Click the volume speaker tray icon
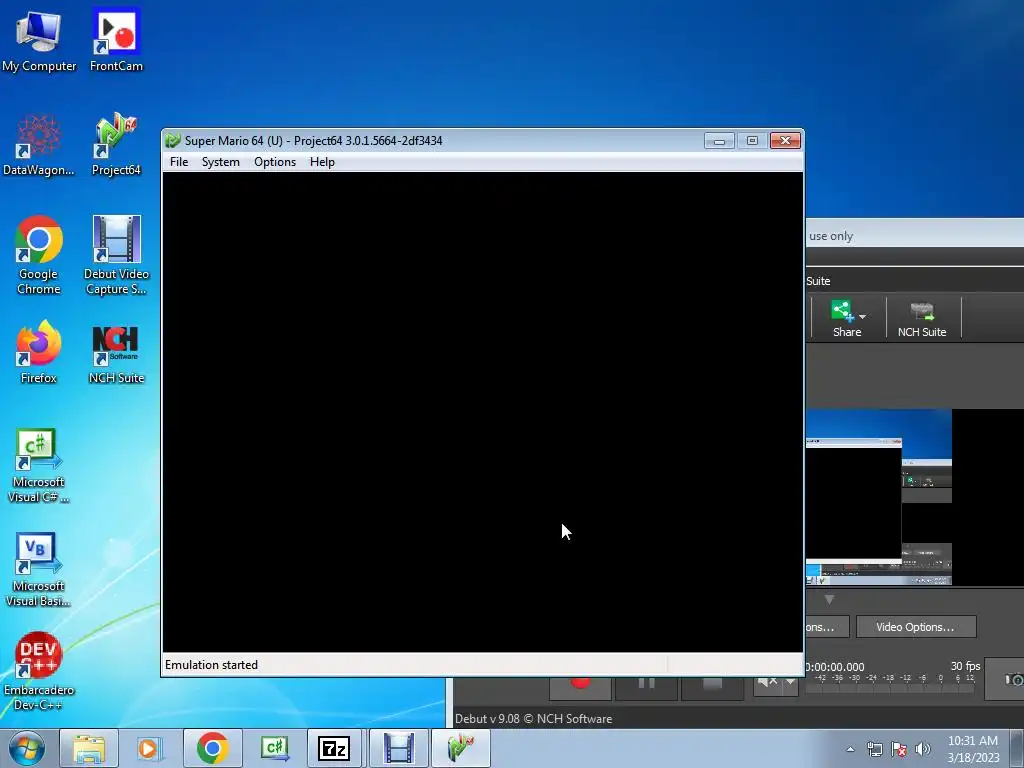The image size is (1024, 768). [923, 749]
